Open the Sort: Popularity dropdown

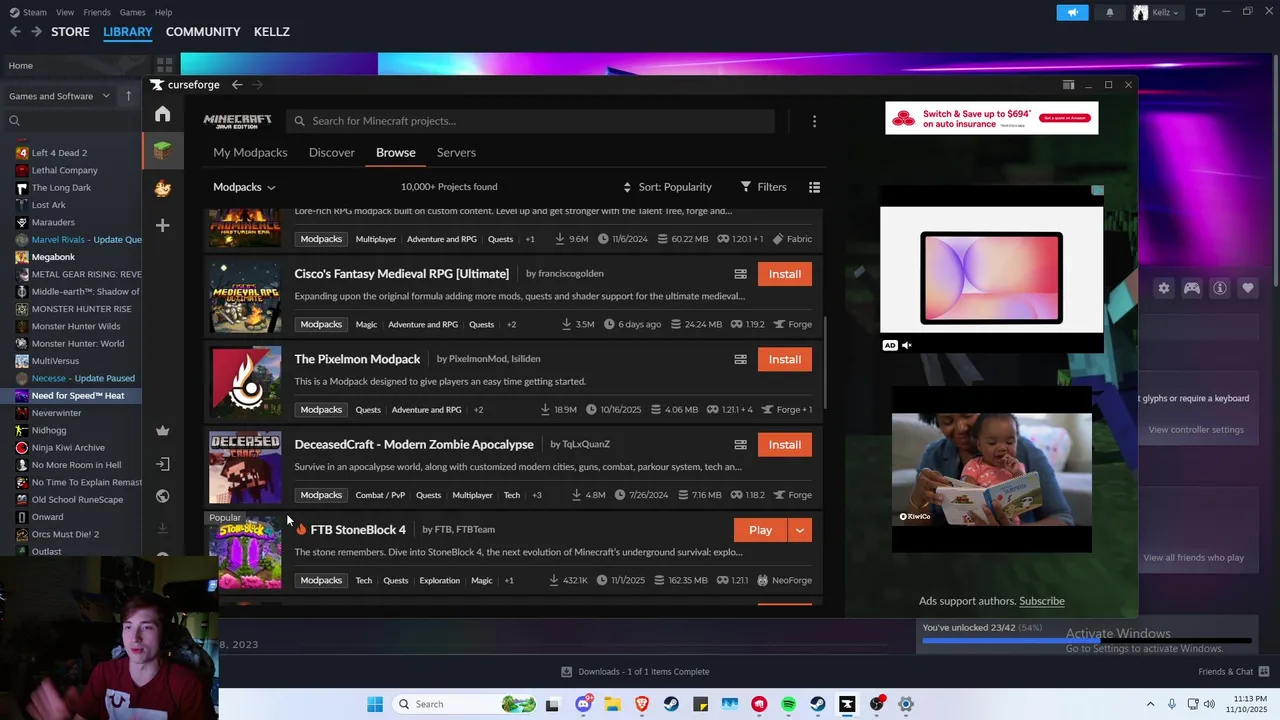(668, 187)
